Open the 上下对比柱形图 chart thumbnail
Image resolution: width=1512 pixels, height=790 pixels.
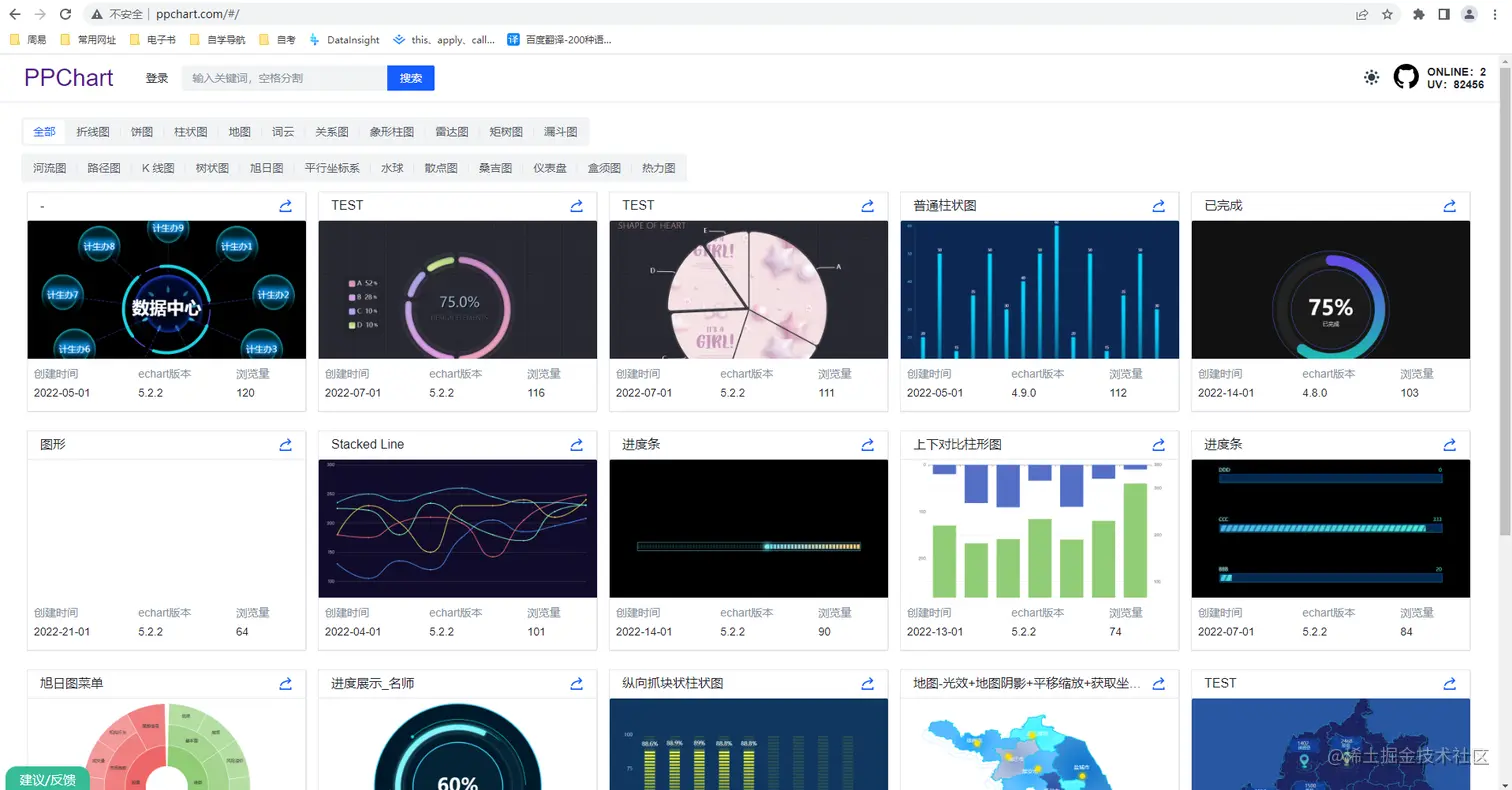pyautogui.click(x=1040, y=529)
